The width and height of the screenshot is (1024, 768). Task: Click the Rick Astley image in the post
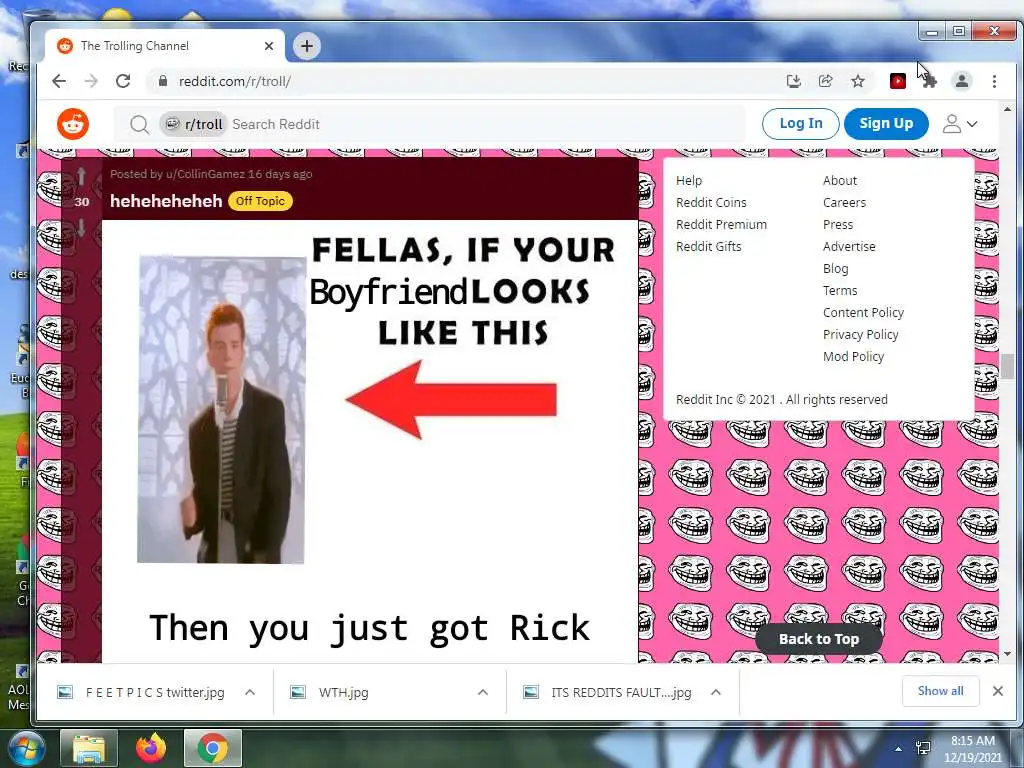click(221, 409)
